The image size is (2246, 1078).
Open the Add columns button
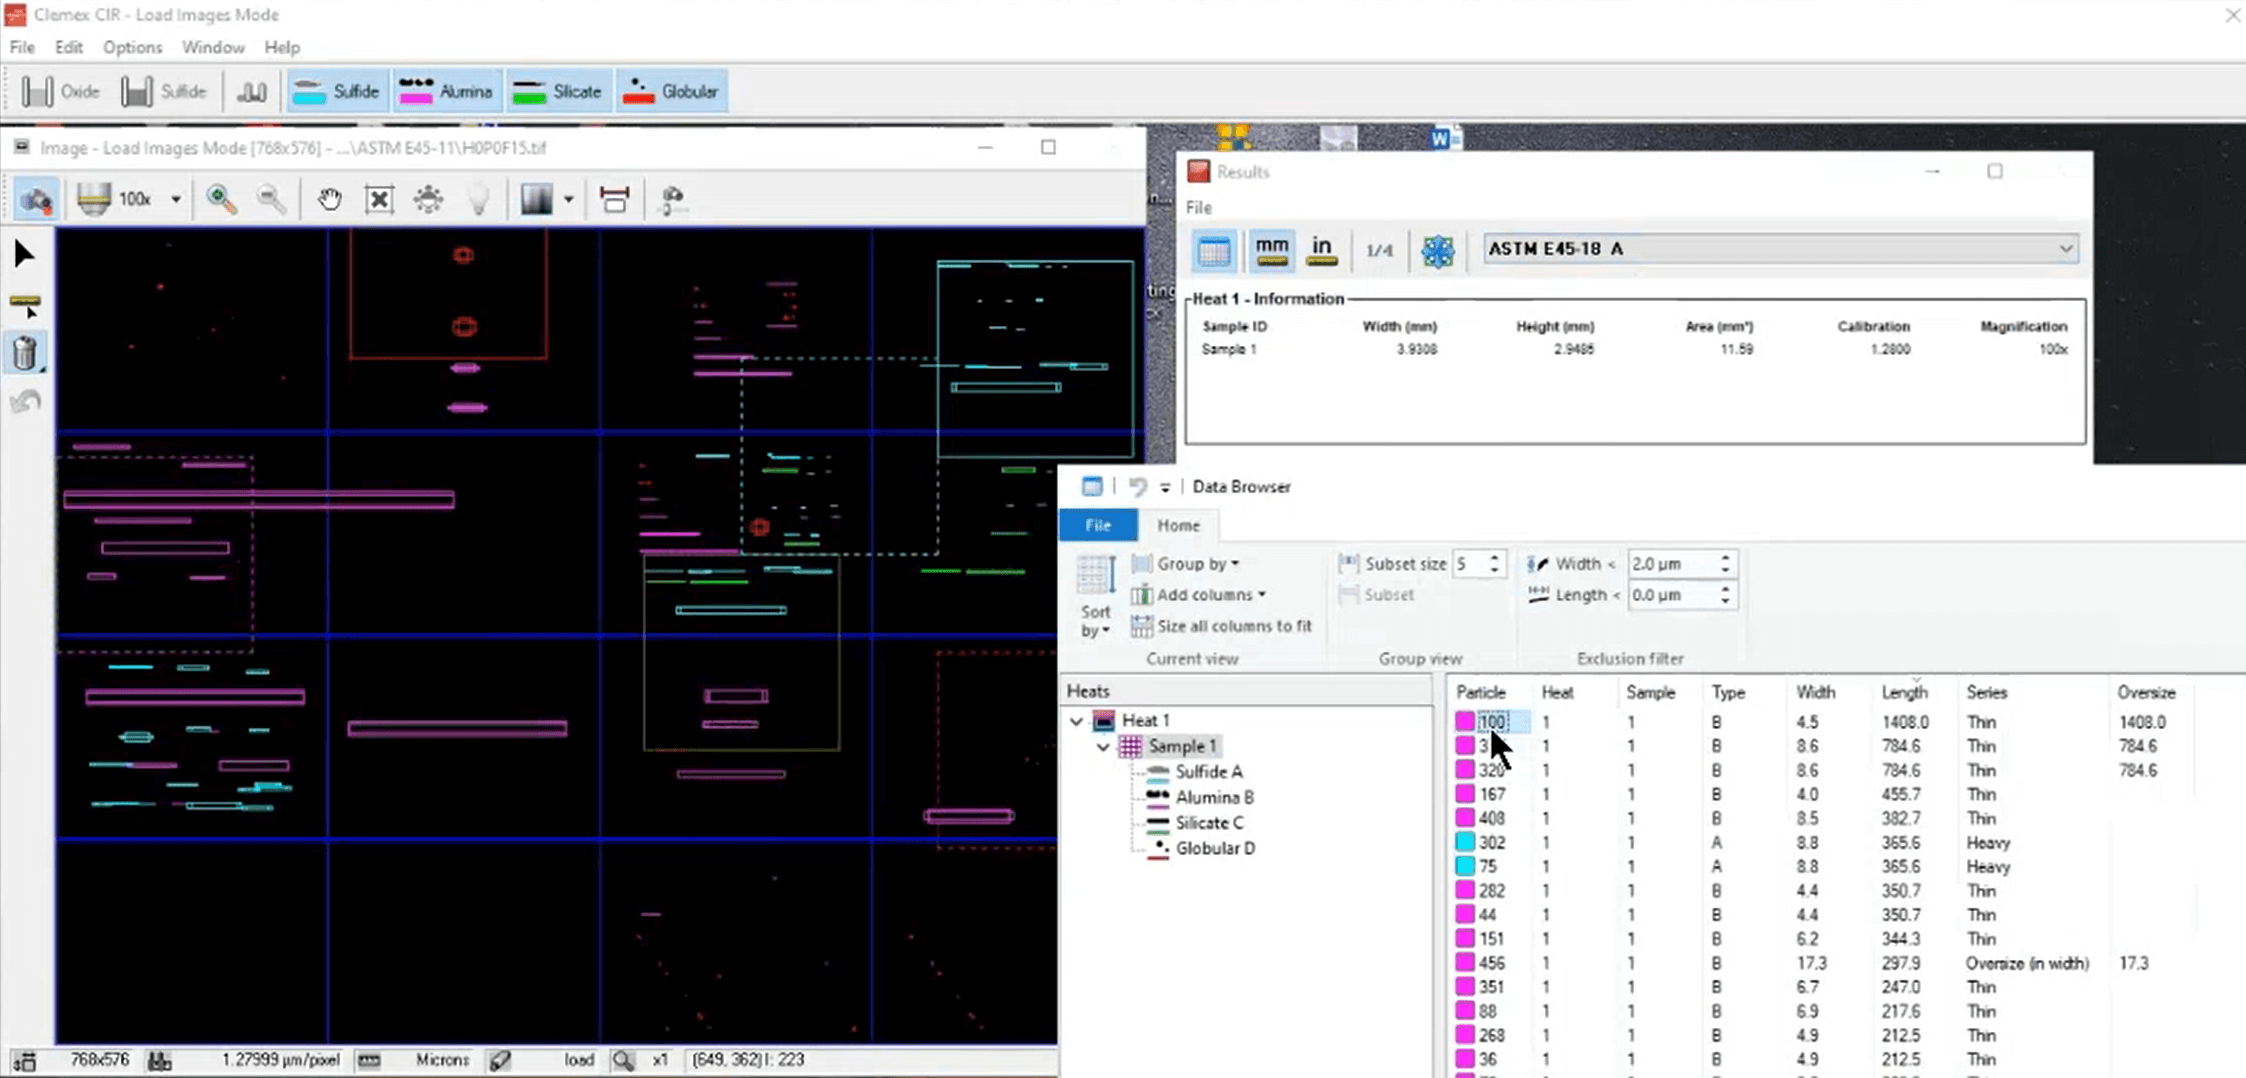point(1199,595)
